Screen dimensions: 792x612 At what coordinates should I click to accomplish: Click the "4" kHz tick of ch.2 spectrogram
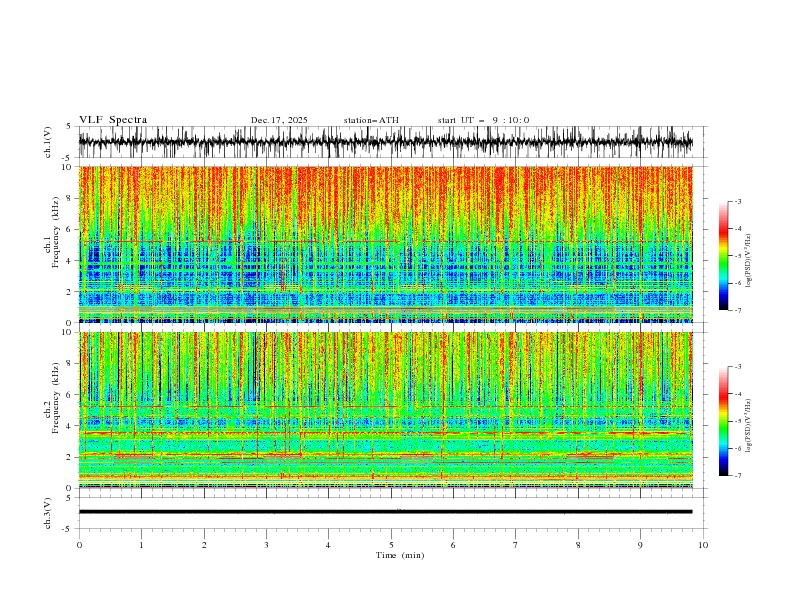(69, 426)
